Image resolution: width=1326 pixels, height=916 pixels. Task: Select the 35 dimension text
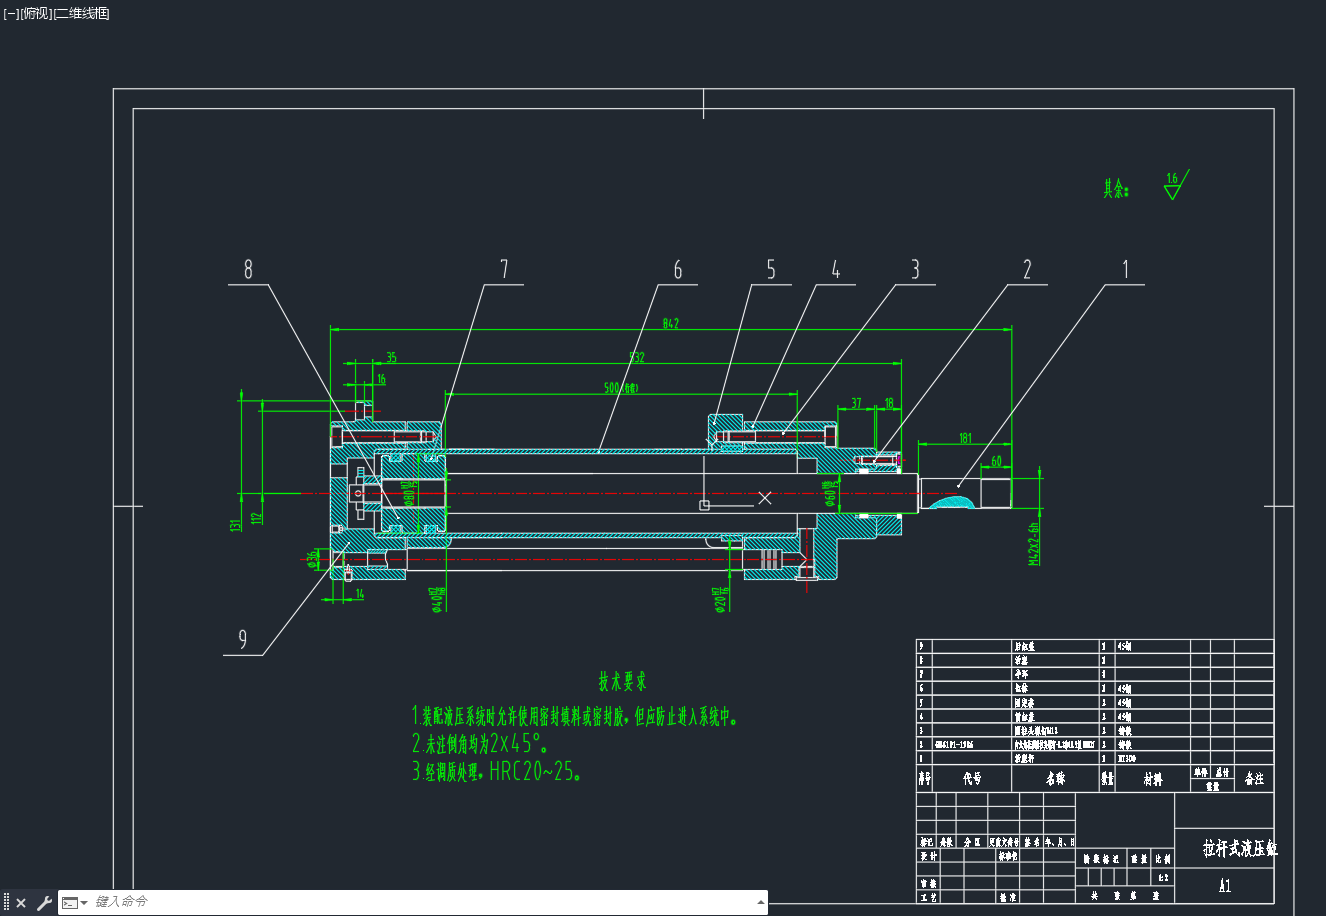(x=391, y=357)
